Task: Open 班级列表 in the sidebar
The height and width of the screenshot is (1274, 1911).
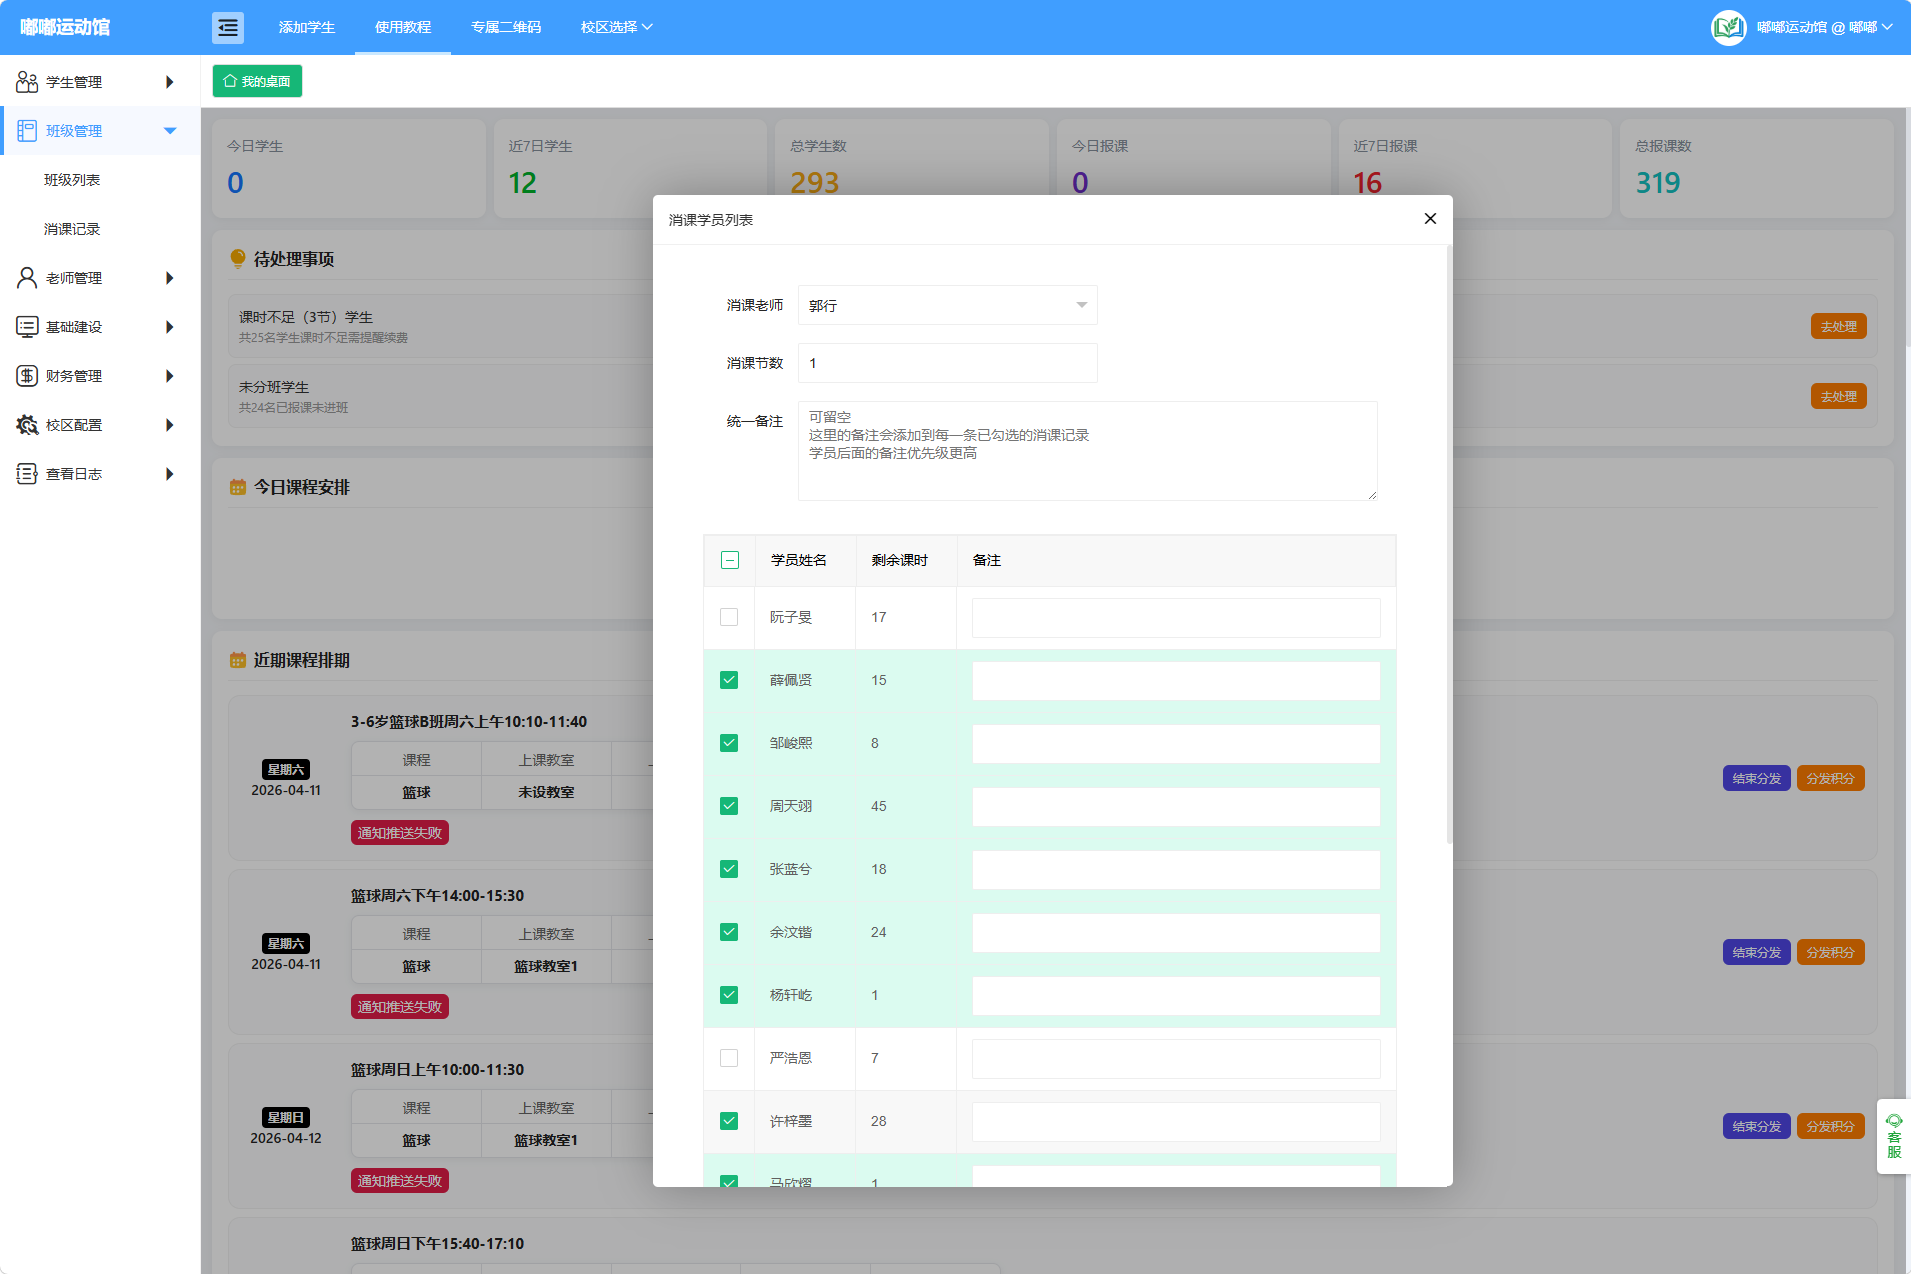Action: tap(72, 180)
